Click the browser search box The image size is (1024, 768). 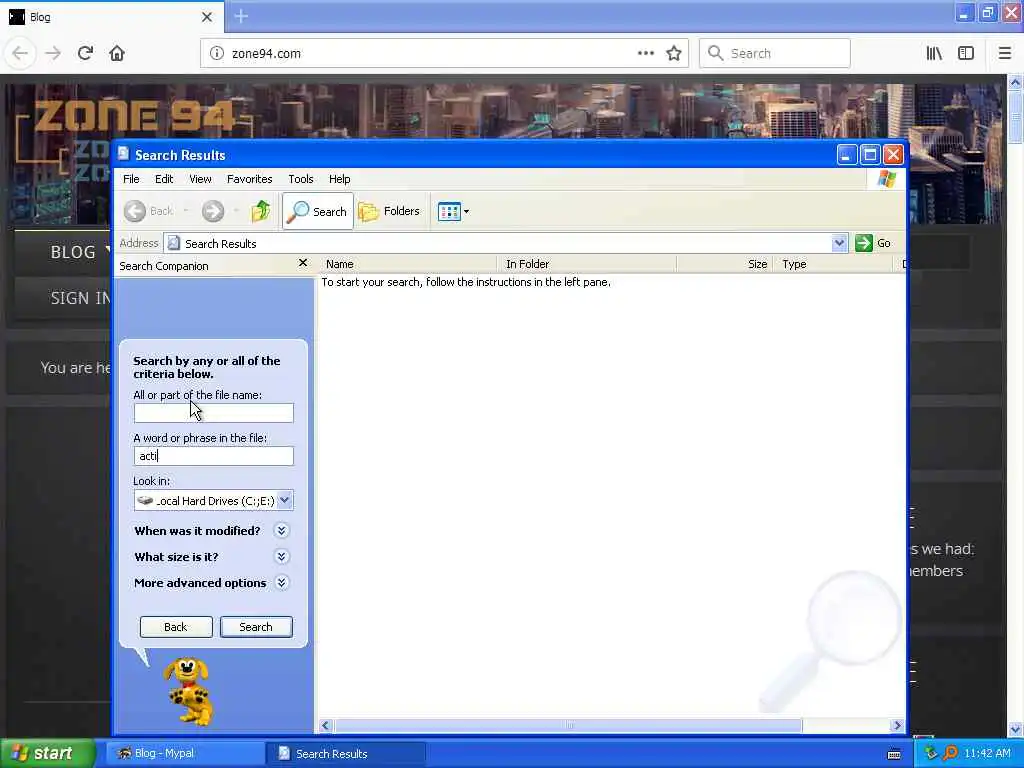[775, 54]
